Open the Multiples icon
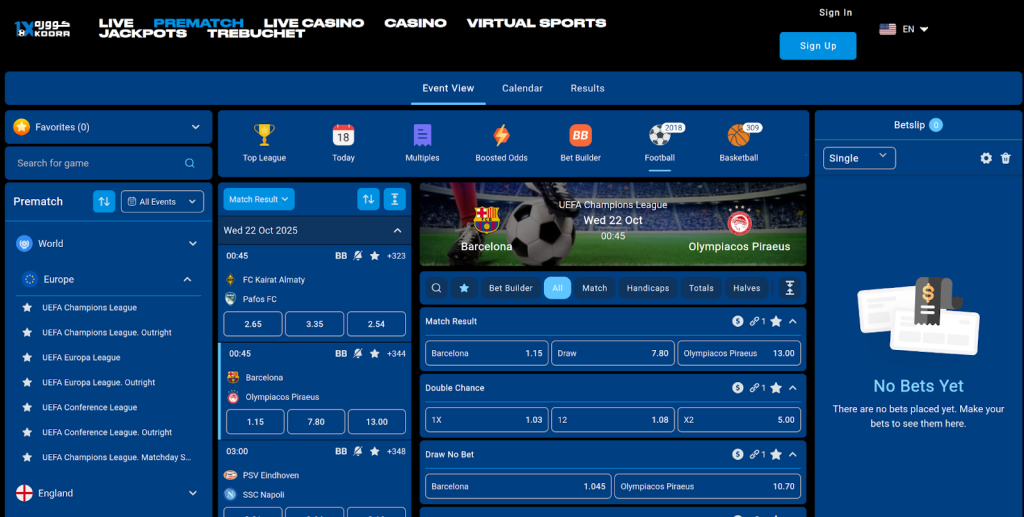 (422, 136)
